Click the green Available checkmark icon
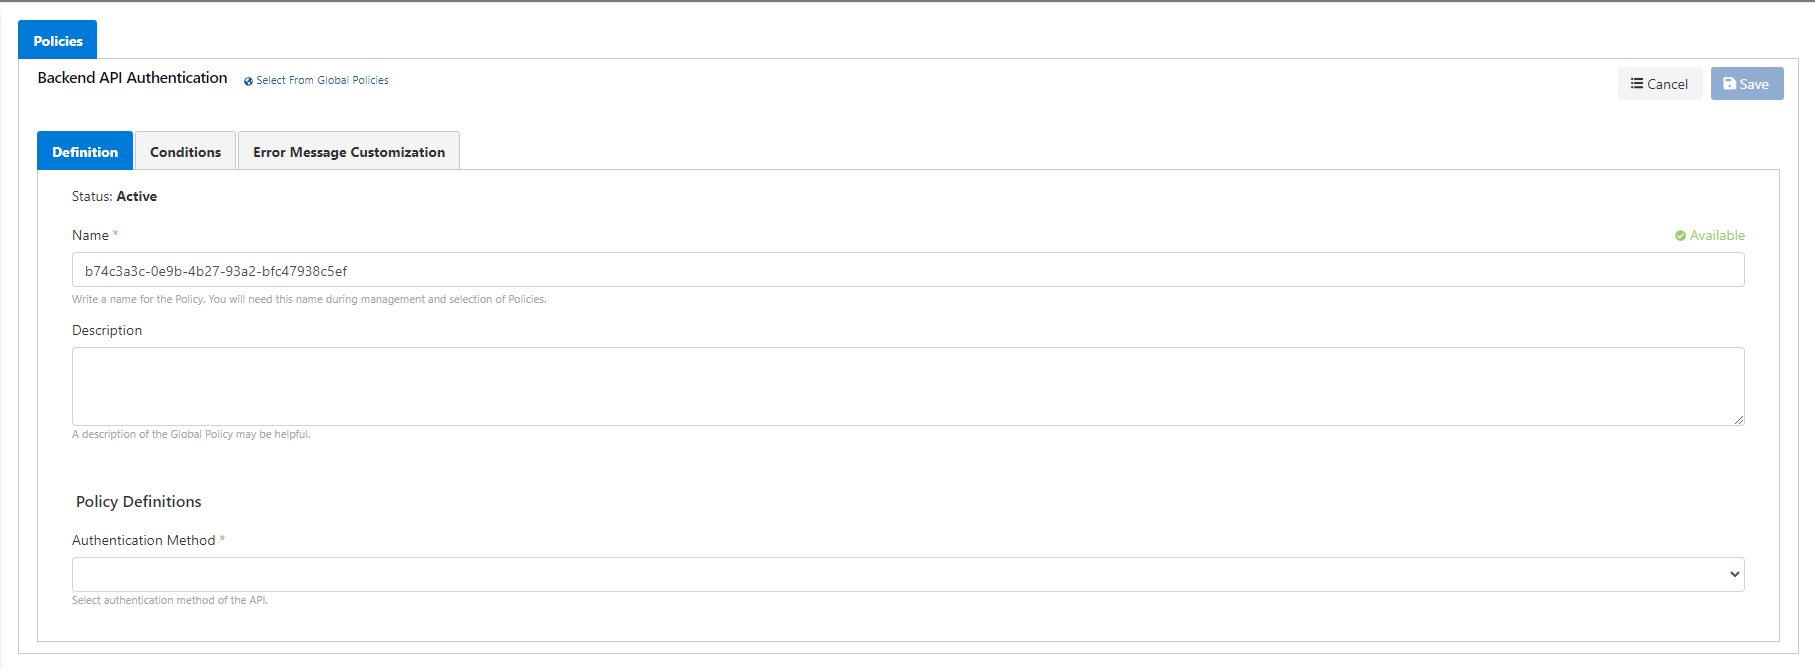1815x669 pixels. [x=1680, y=236]
